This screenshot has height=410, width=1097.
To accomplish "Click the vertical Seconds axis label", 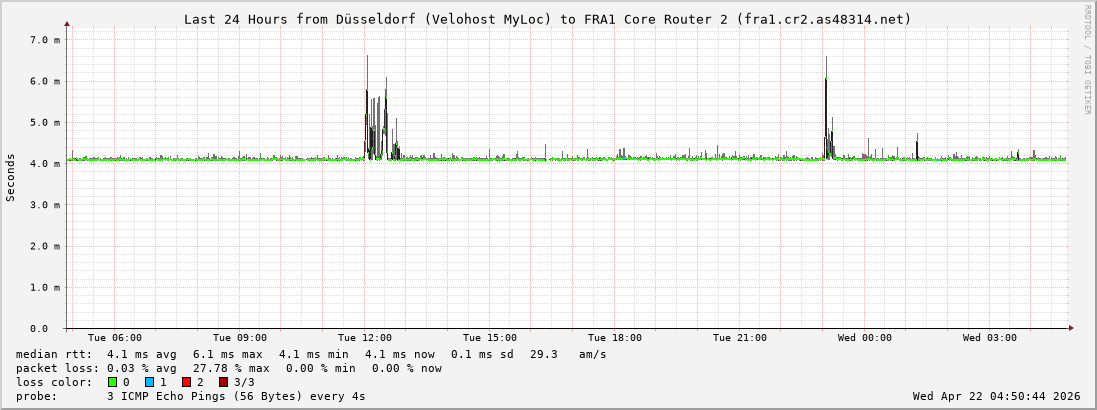I will point(11,177).
